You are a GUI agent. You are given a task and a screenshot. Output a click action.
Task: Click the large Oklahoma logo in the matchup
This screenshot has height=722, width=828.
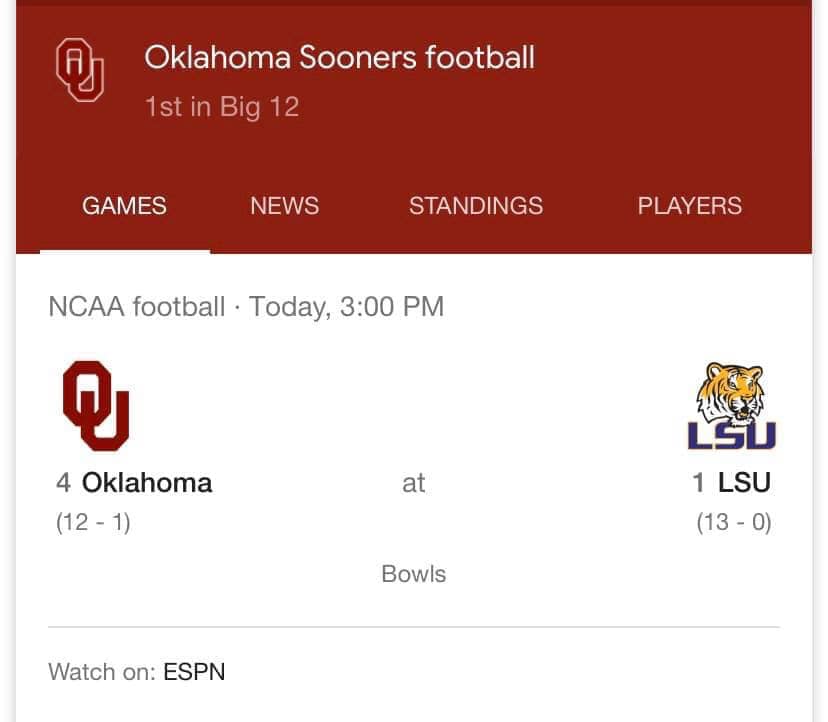[96, 405]
